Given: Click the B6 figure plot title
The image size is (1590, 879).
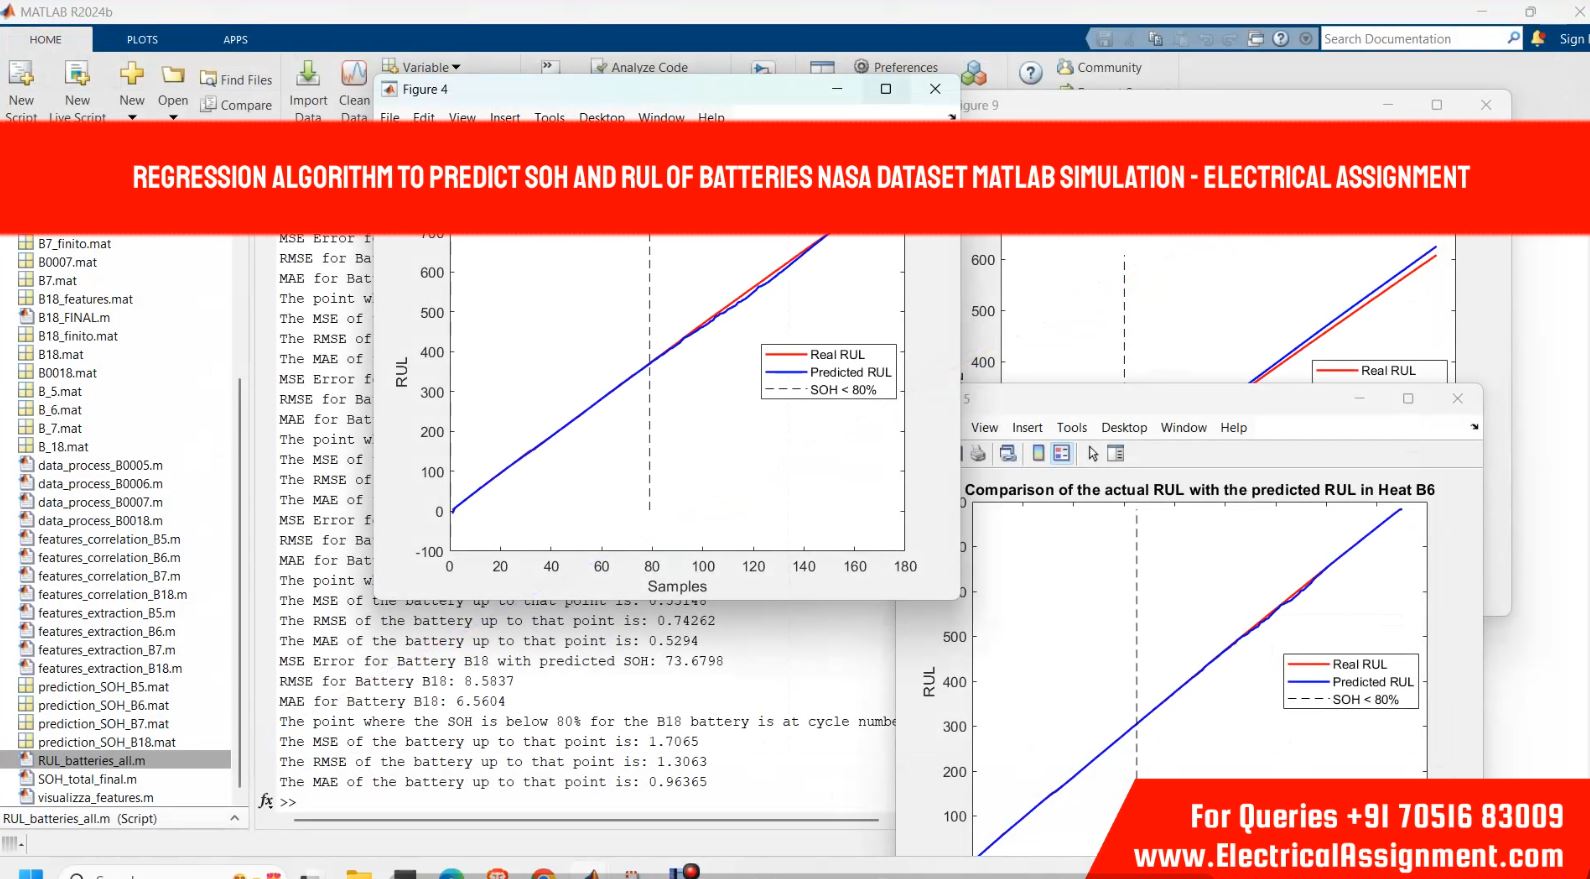Looking at the screenshot, I should point(1199,490).
